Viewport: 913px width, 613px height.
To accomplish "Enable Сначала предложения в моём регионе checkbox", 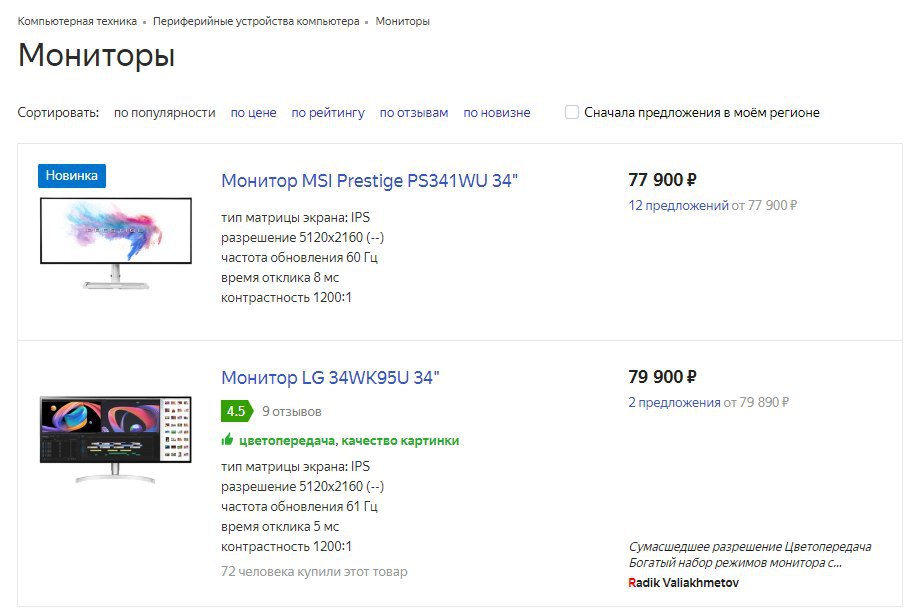I will pyautogui.click(x=572, y=112).
